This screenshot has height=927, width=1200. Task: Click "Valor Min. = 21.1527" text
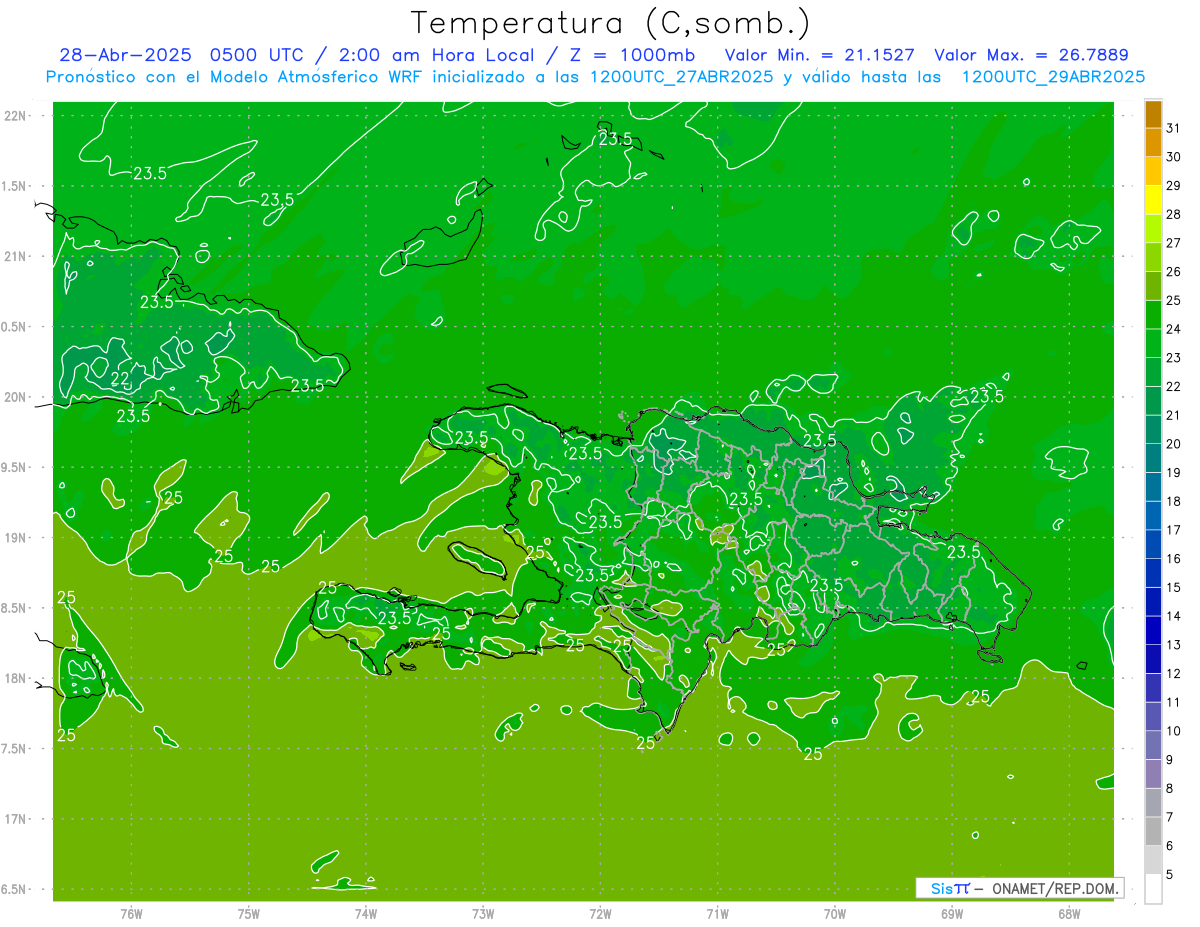(819, 55)
